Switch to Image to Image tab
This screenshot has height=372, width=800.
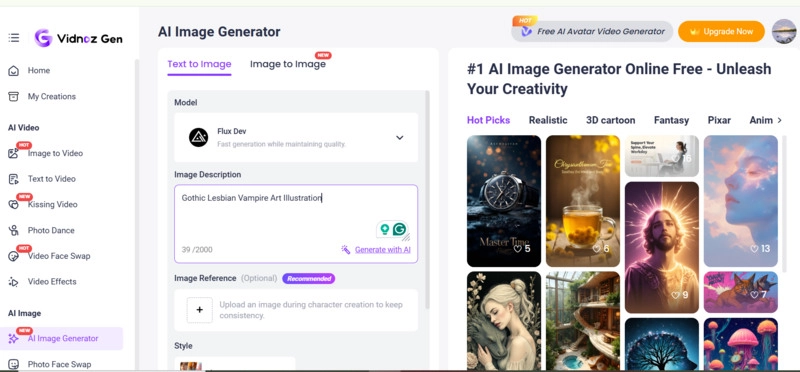[x=288, y=64]
